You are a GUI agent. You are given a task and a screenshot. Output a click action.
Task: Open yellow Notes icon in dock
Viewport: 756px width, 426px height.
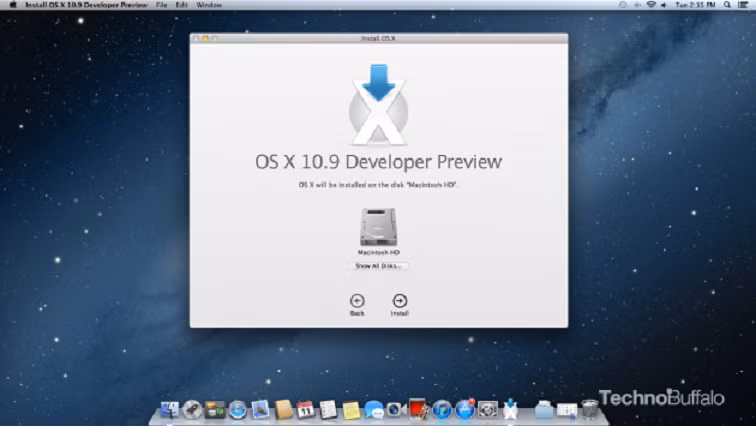click(x=351, y=410)
